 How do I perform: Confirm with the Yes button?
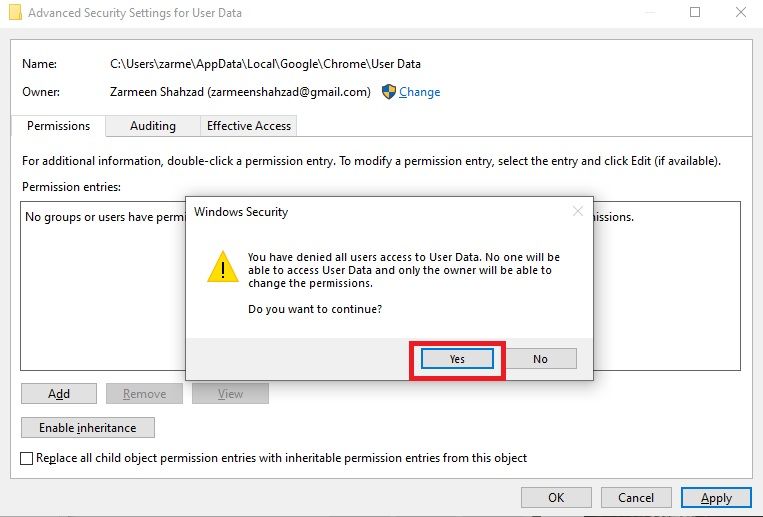(457, 359)
